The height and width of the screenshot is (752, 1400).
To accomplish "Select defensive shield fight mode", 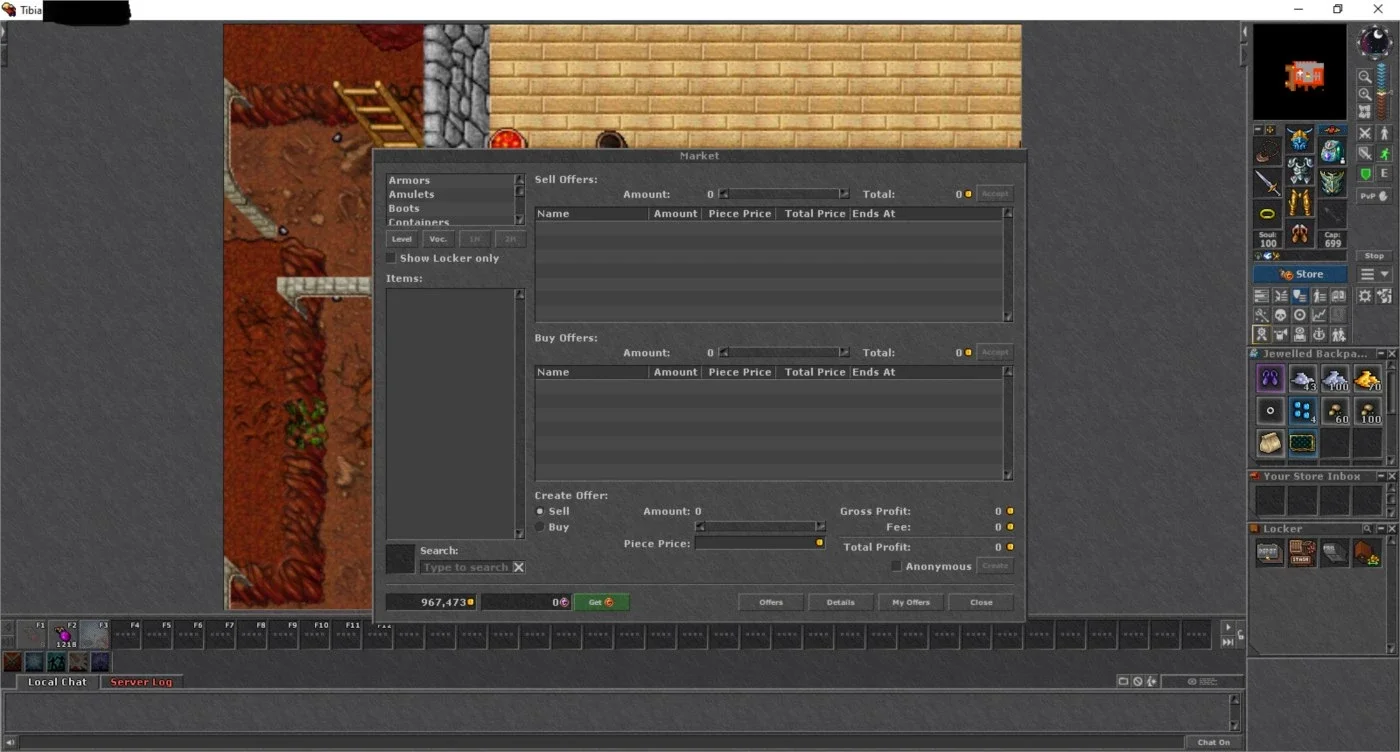I will tap(1364, 173).
